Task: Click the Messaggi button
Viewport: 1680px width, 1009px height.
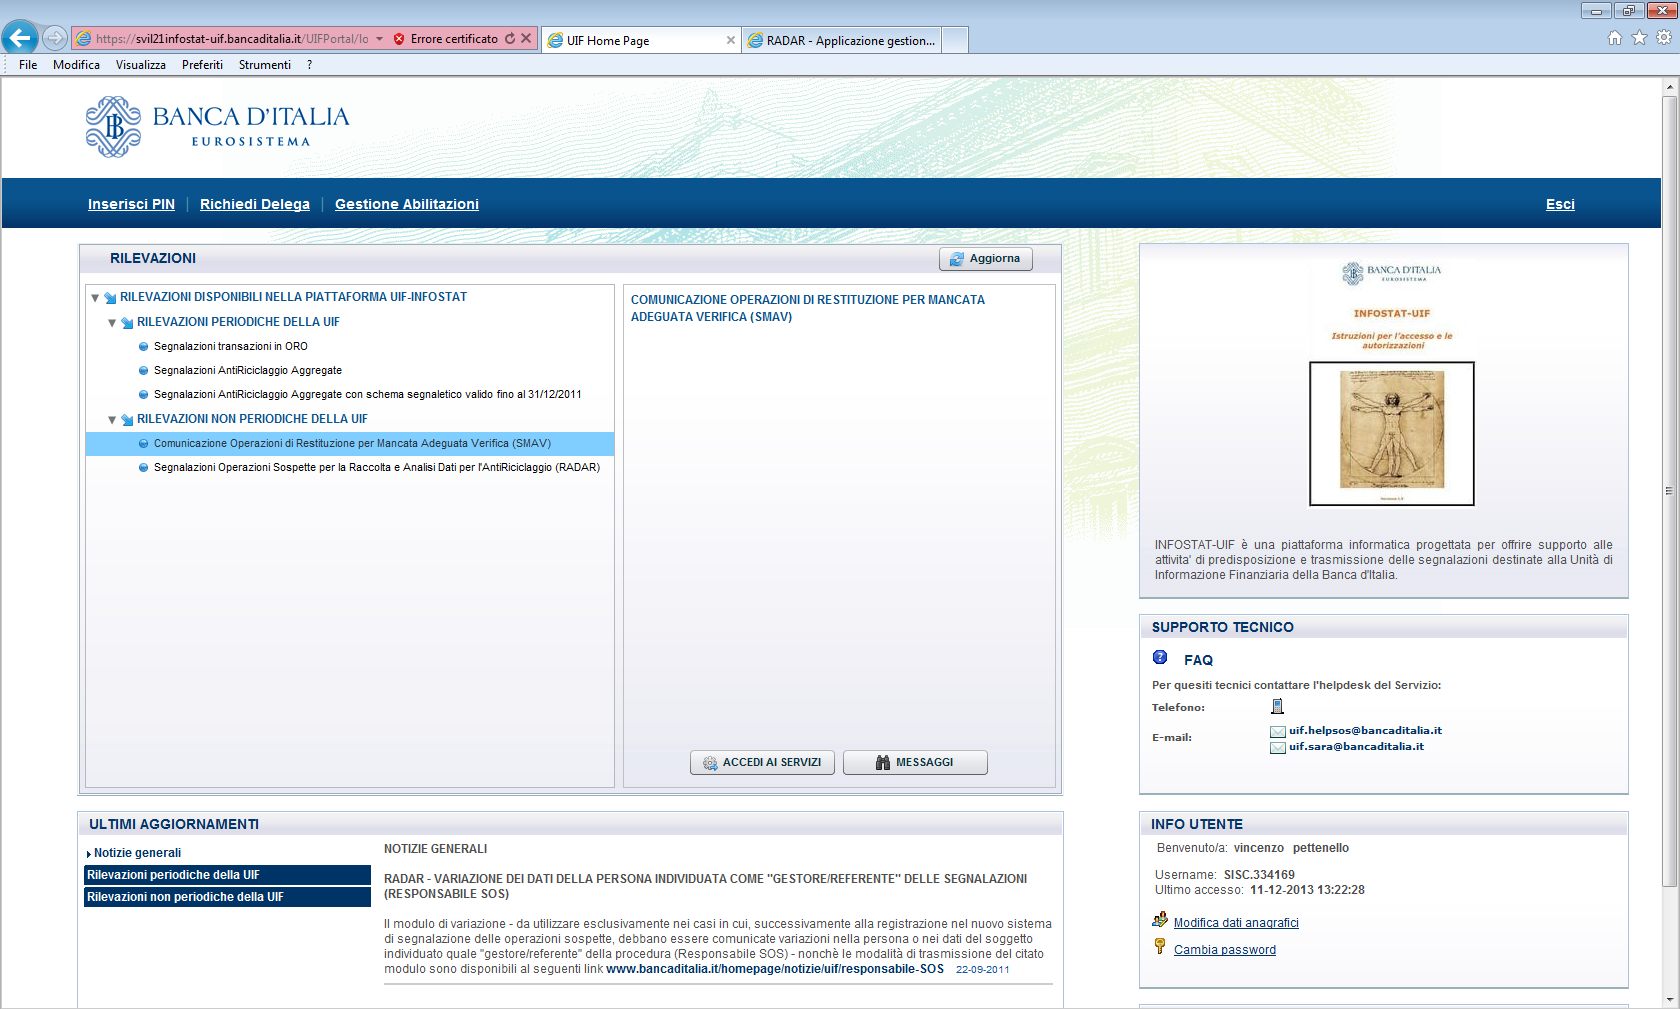Action: 915,762
